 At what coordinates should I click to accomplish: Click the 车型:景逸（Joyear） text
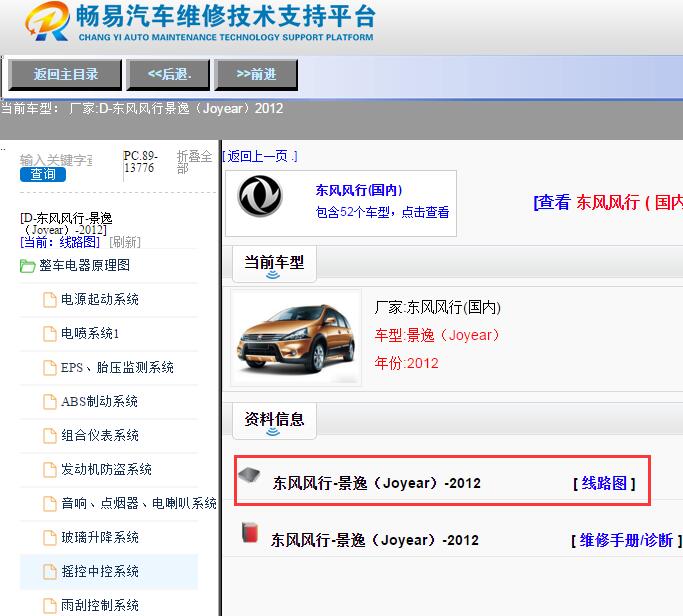(x=437, y=335)
